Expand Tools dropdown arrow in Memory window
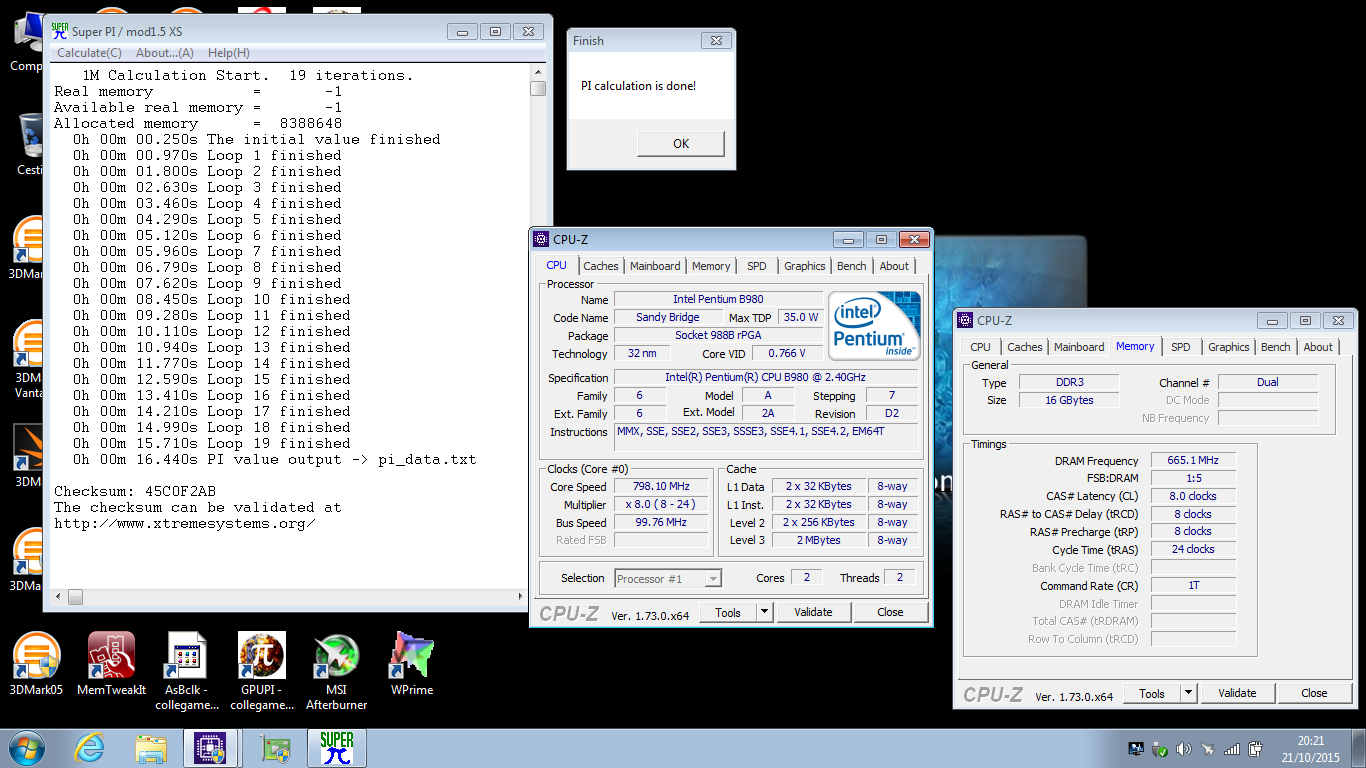The width and height of the screenshot is (1366, 768). [x=1188, y=693]
